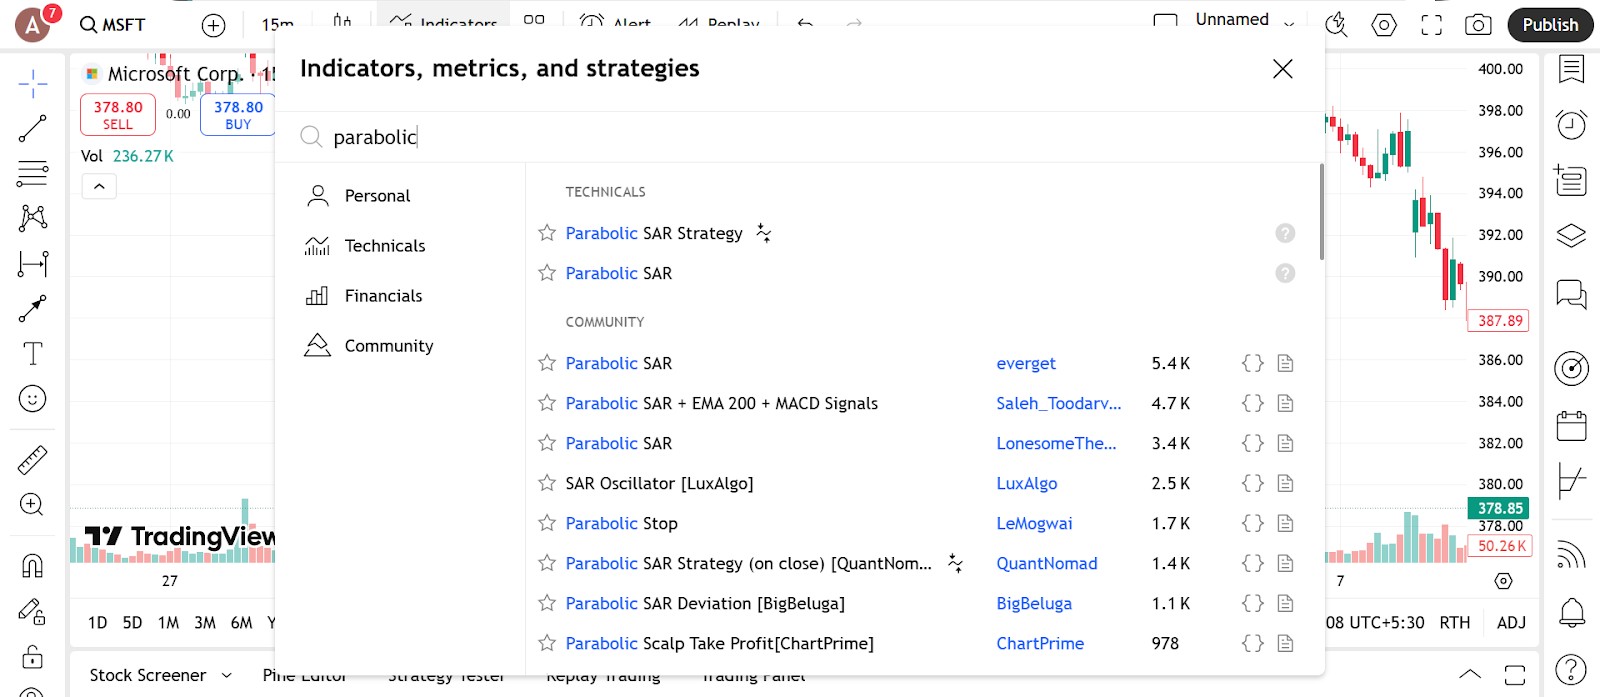Toggle favorite on SAR Oscillator [LuxAlgo]

point(547,483)
